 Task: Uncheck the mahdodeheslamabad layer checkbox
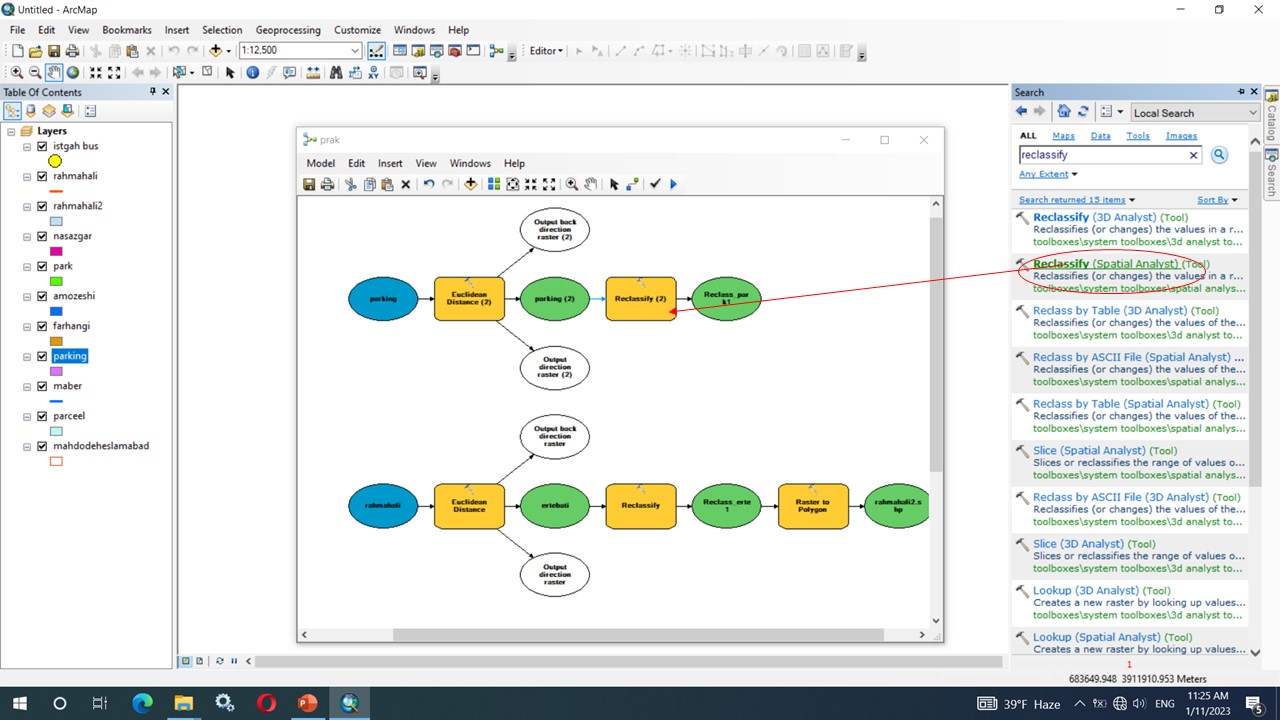coord(42,446)
